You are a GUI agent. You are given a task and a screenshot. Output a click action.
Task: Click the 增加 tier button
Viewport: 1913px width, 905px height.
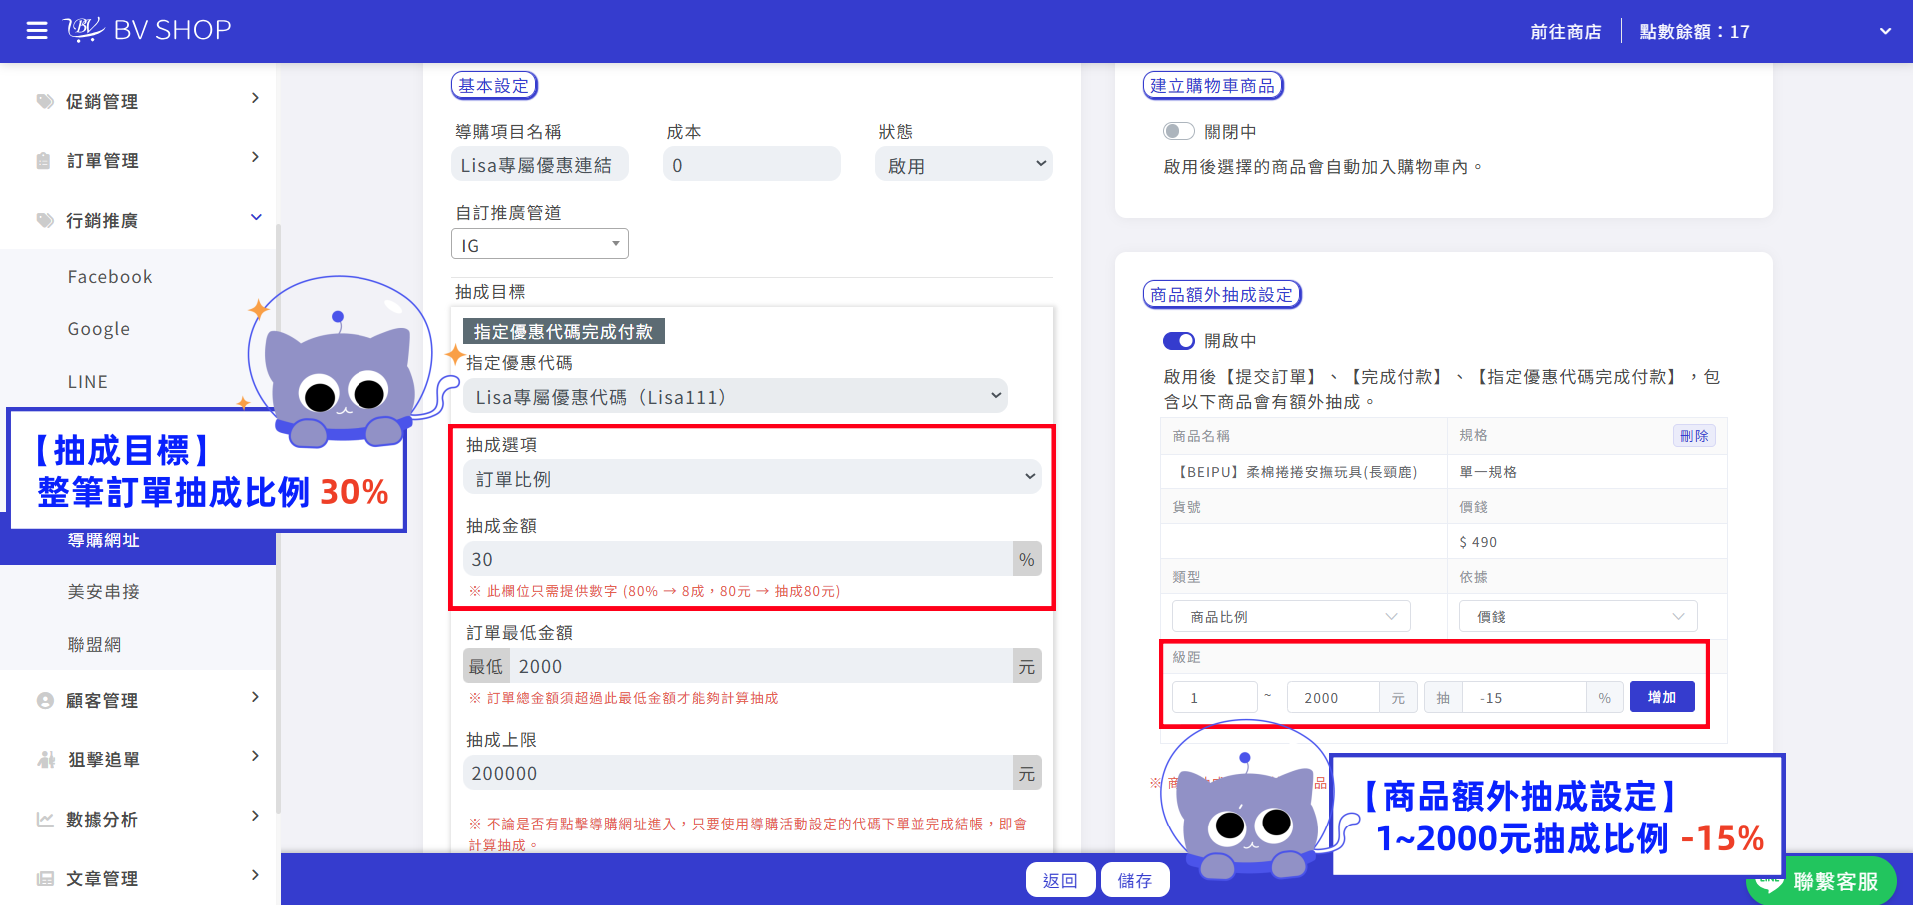pyautogui.click(x=1662, y=697)
